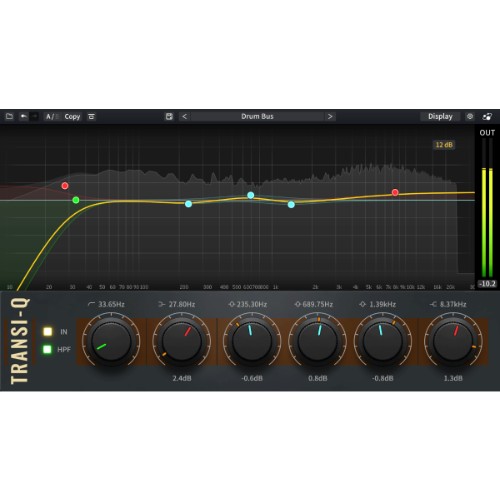The image size is (500, 500).
Task: Toggle the HPF enable switch
Action: (47, 349)
